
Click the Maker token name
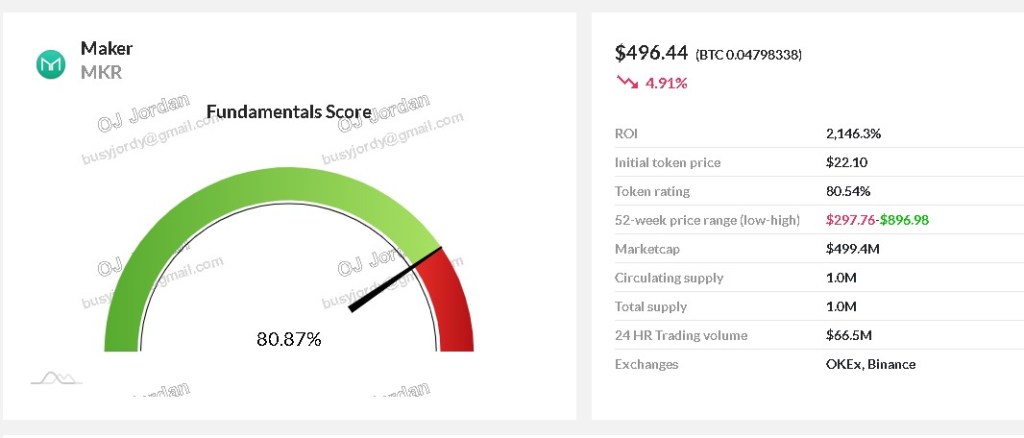pos(106,49)
